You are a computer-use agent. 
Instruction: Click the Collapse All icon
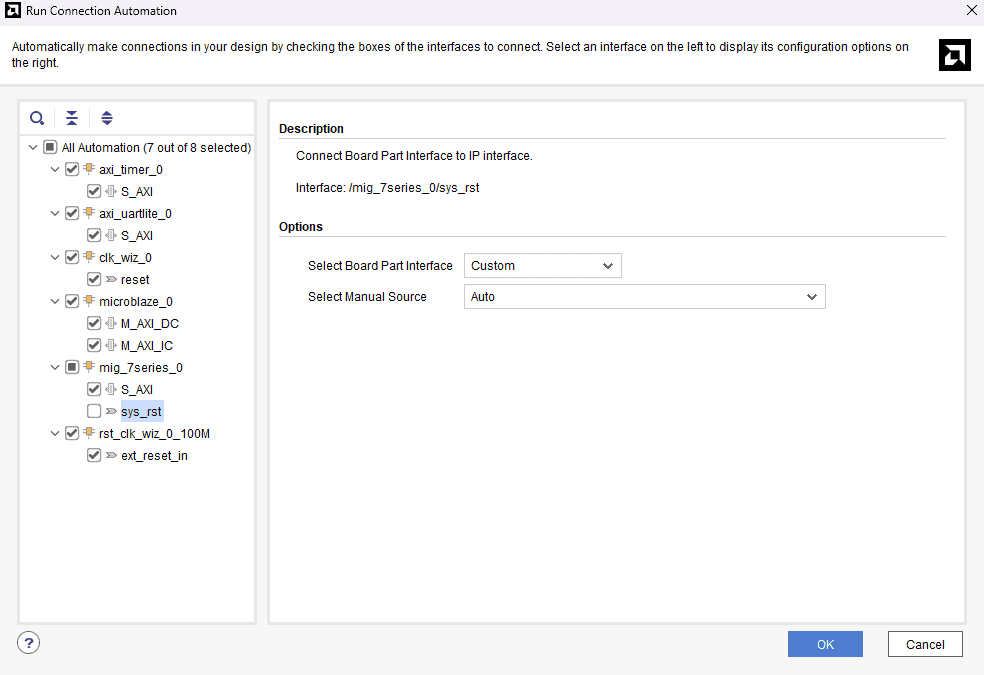coord(72,118)
